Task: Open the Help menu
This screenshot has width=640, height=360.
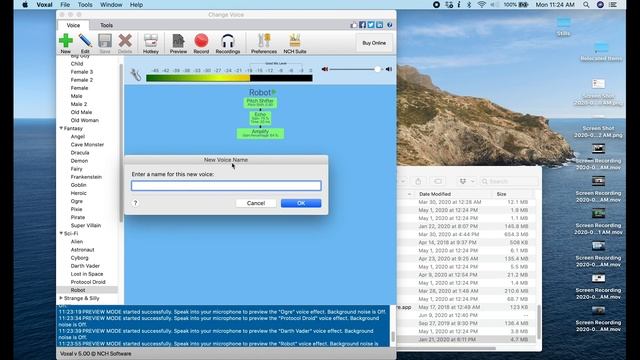Action: pos(136,5)
